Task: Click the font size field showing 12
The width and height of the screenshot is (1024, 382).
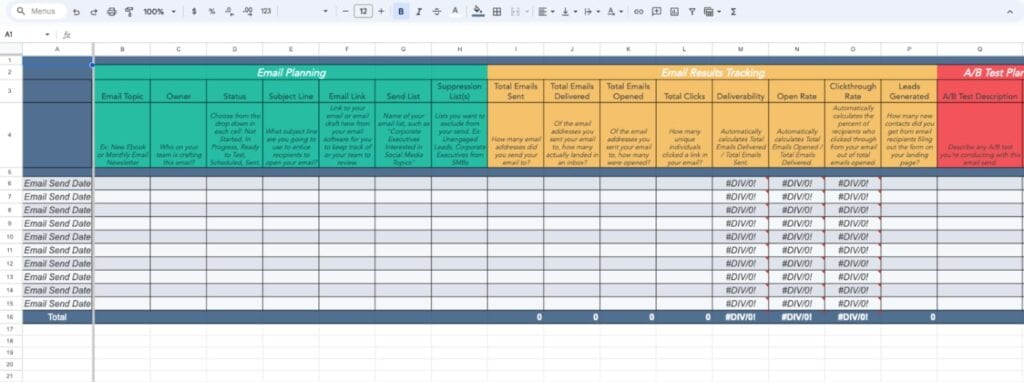Action: 363,12
